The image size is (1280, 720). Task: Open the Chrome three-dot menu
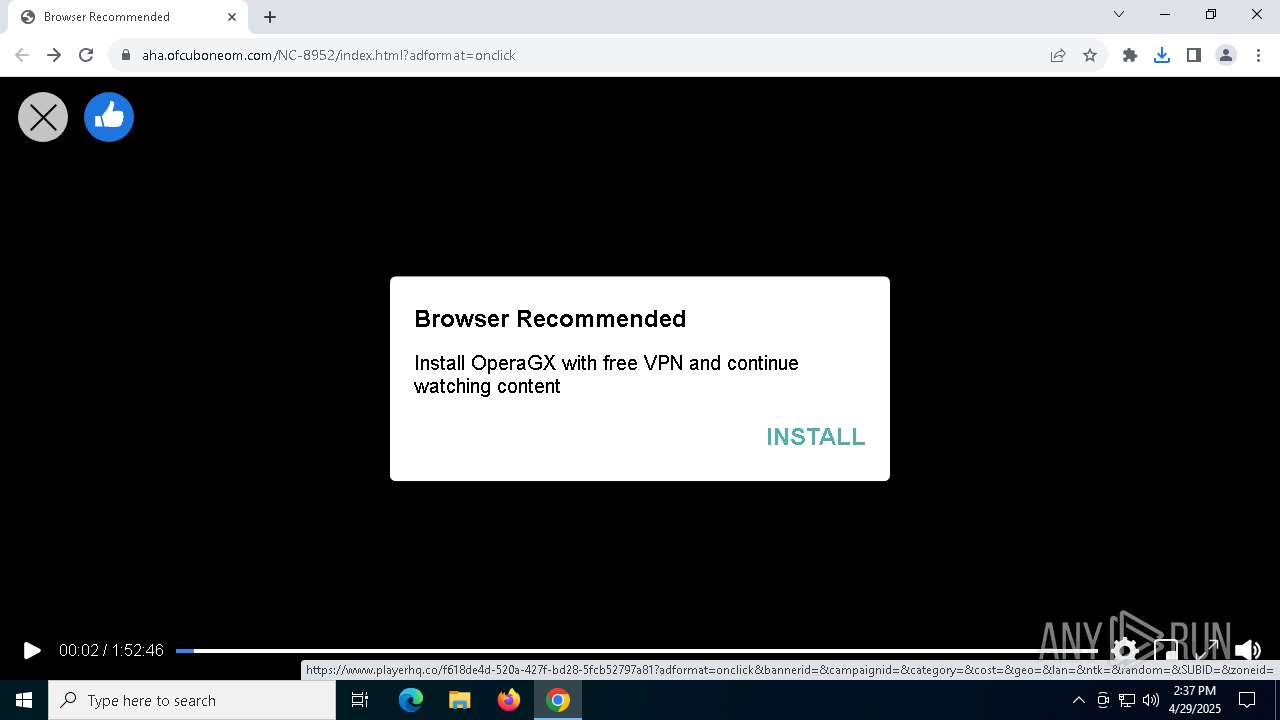pos(1258,55)
